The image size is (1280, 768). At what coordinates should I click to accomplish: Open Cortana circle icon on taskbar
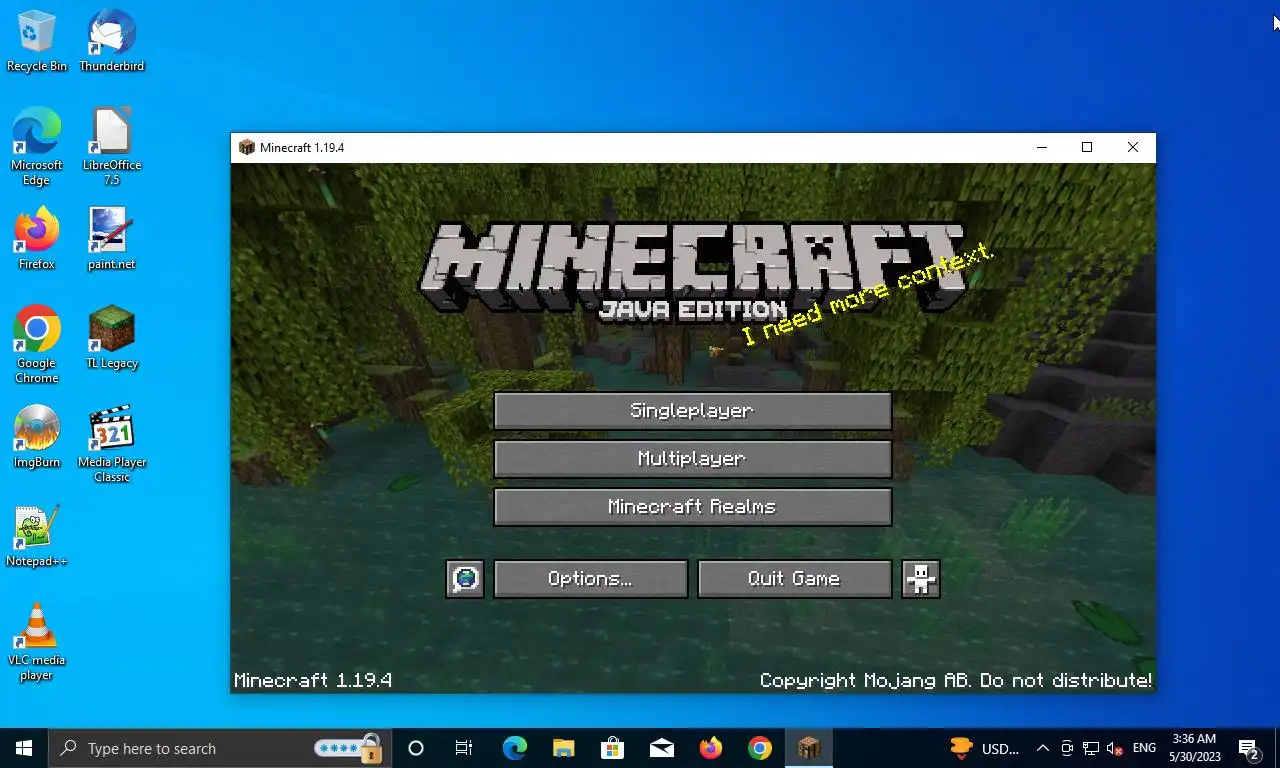tap(416, 748)
